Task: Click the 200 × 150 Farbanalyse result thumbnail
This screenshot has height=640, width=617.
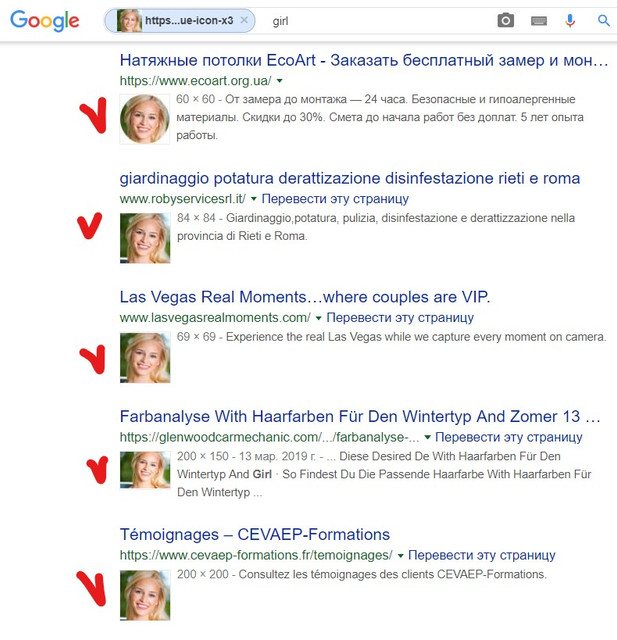Action: tap(145, 470)
